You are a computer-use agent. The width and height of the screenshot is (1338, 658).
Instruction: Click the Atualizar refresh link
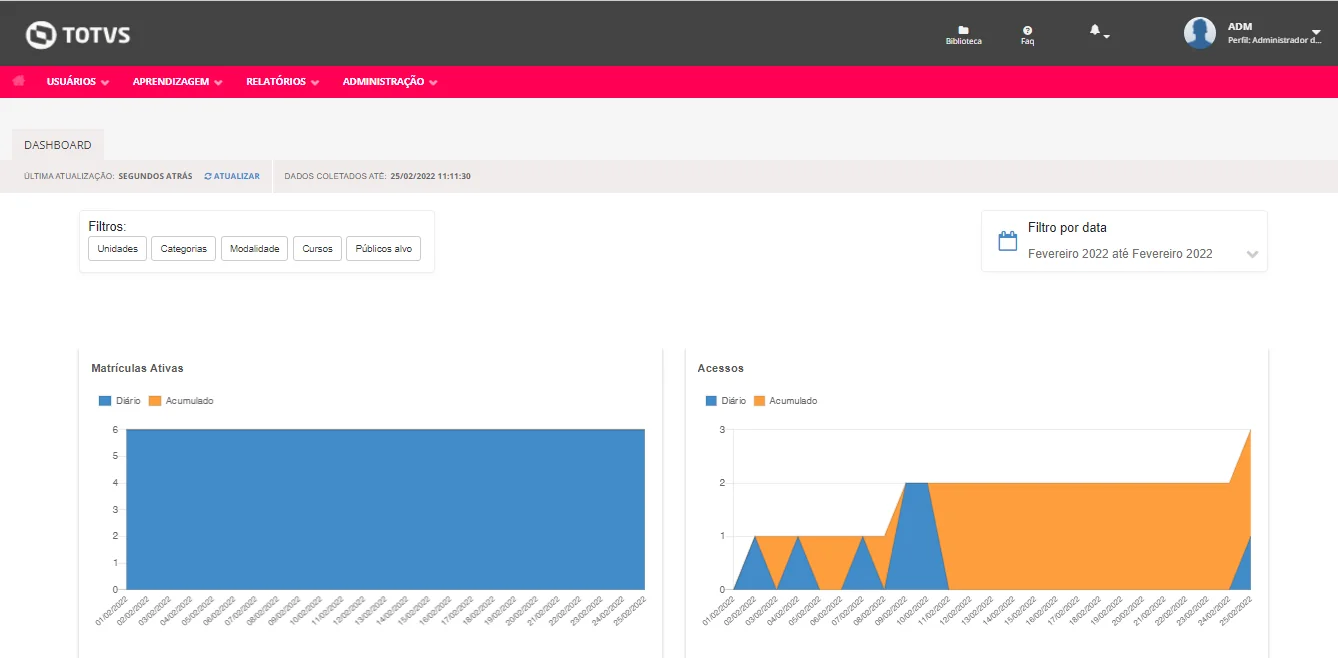click(232, 176)
